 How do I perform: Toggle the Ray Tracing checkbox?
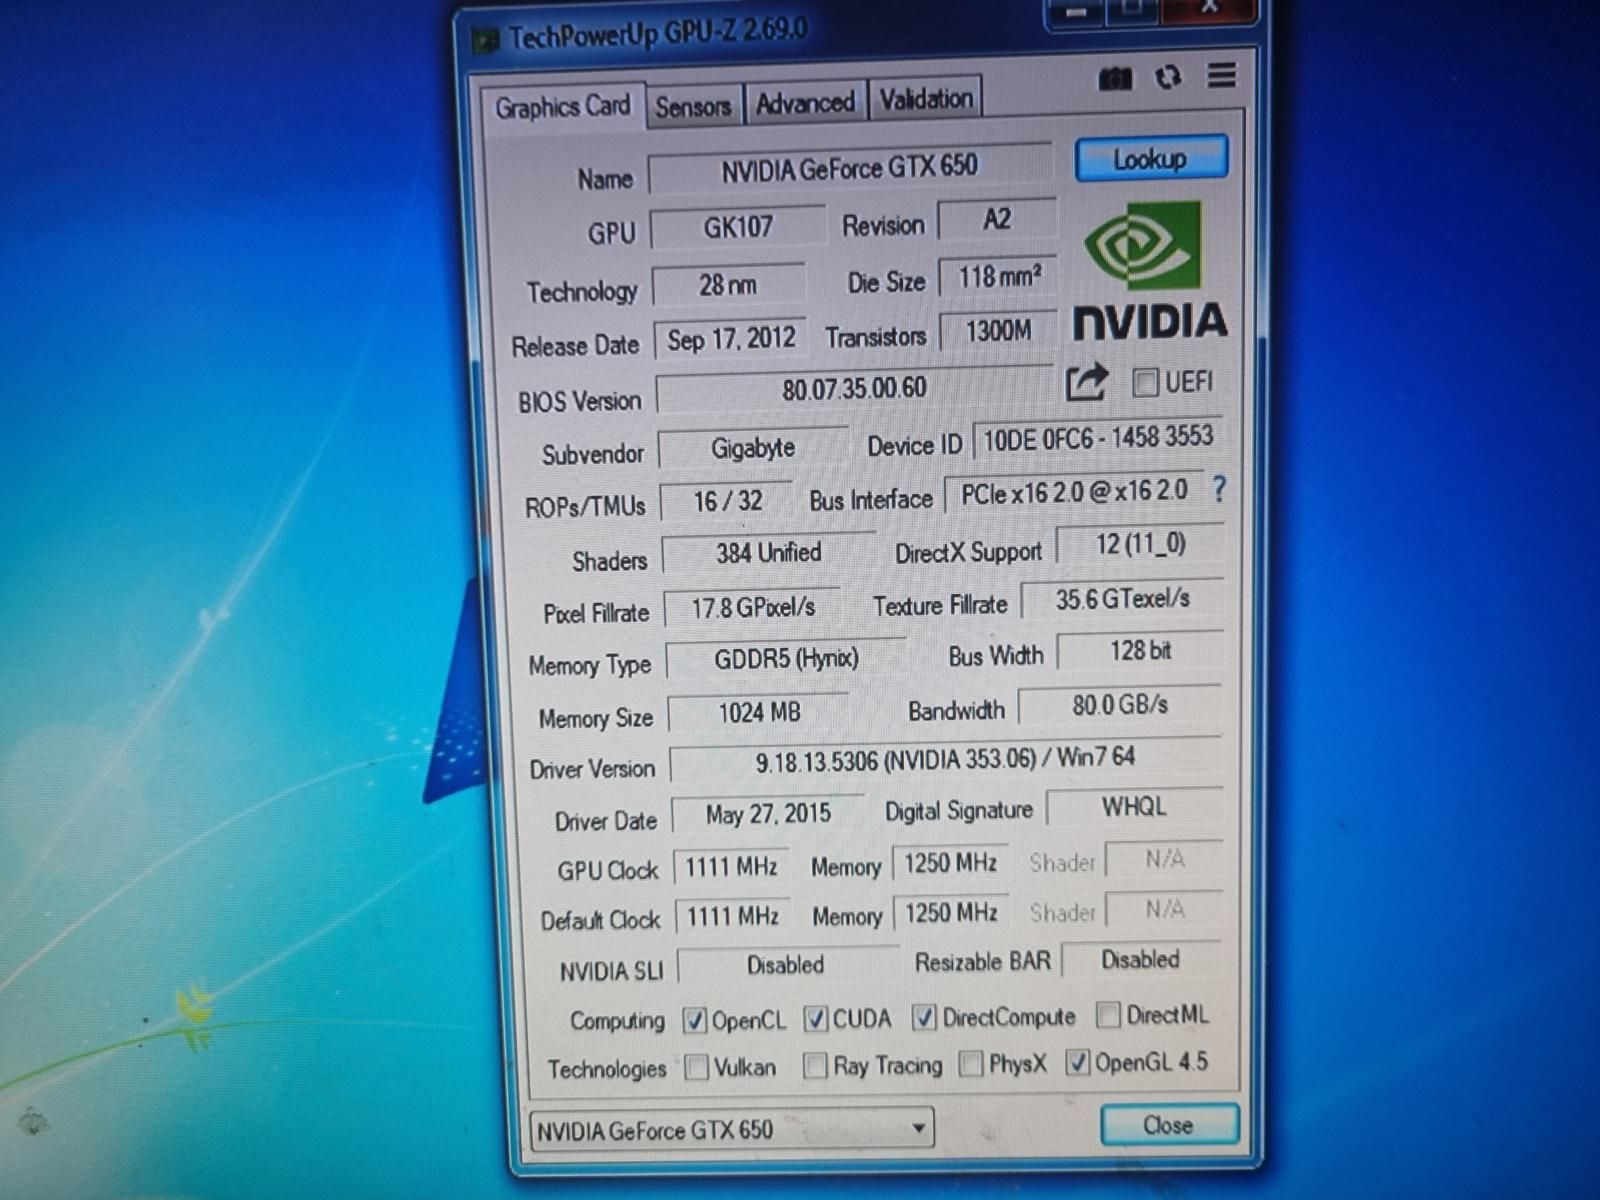click(x=815, y=1066)
